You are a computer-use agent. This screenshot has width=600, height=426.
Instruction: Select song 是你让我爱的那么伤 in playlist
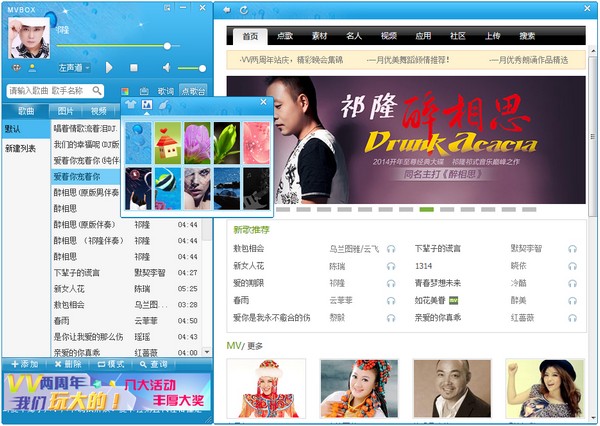126,337
